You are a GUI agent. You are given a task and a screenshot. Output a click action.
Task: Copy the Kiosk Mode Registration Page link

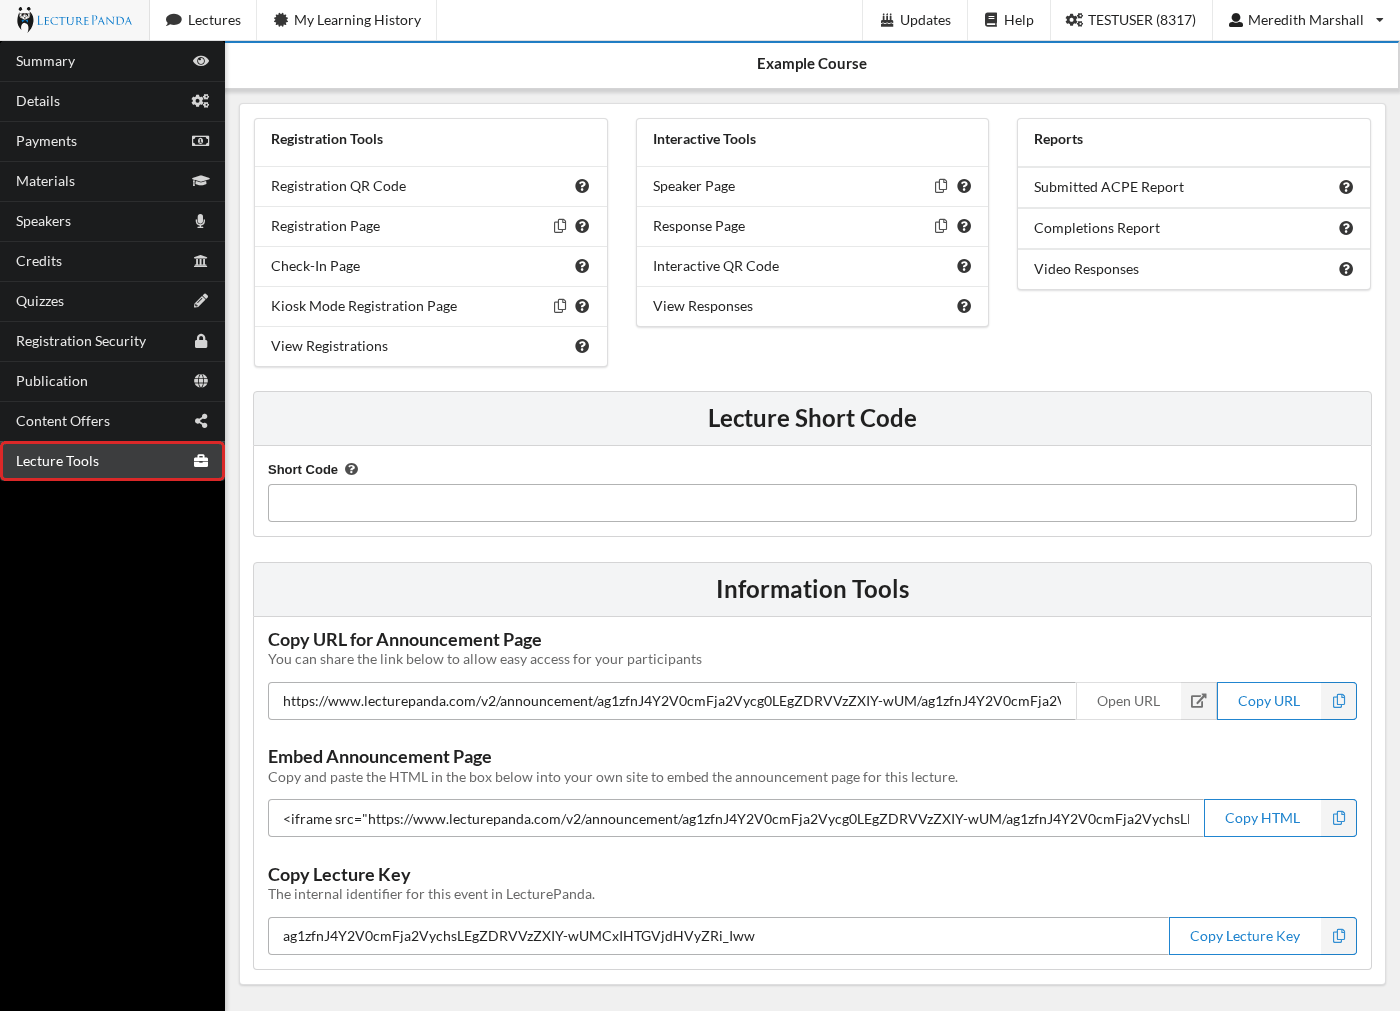pos(560,306)
